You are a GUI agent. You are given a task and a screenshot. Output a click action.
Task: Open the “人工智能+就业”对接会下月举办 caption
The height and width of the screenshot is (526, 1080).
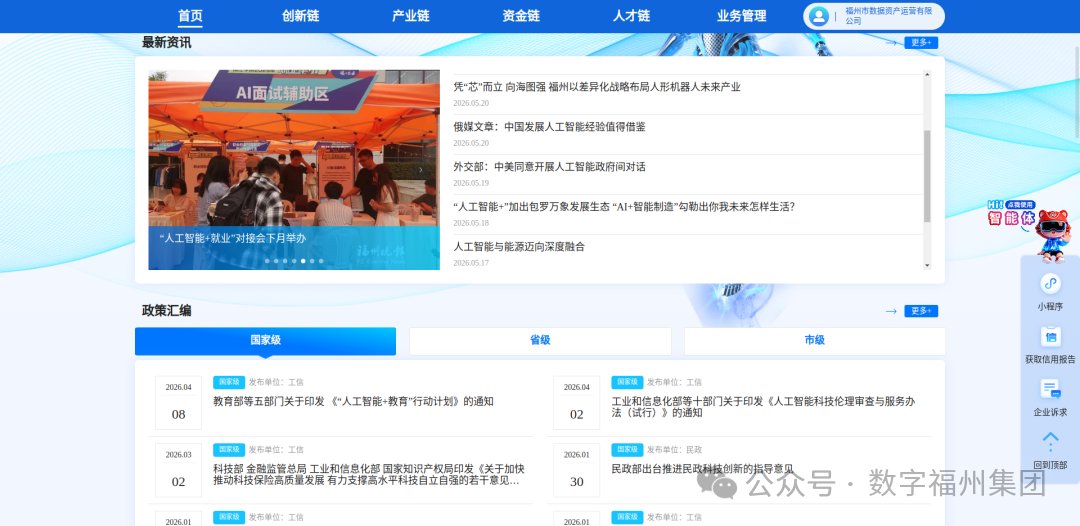tap(232, 238)
